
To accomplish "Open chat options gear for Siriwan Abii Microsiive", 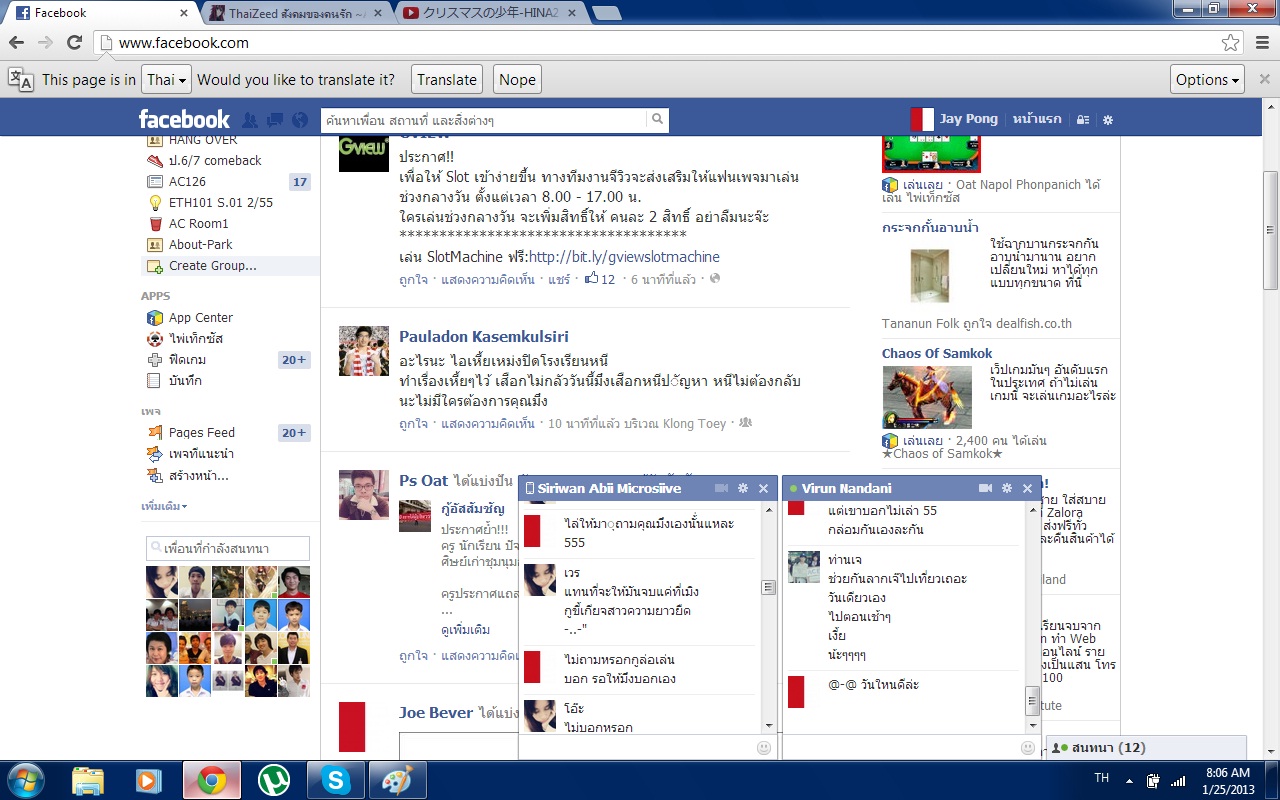I will (742, 488).
